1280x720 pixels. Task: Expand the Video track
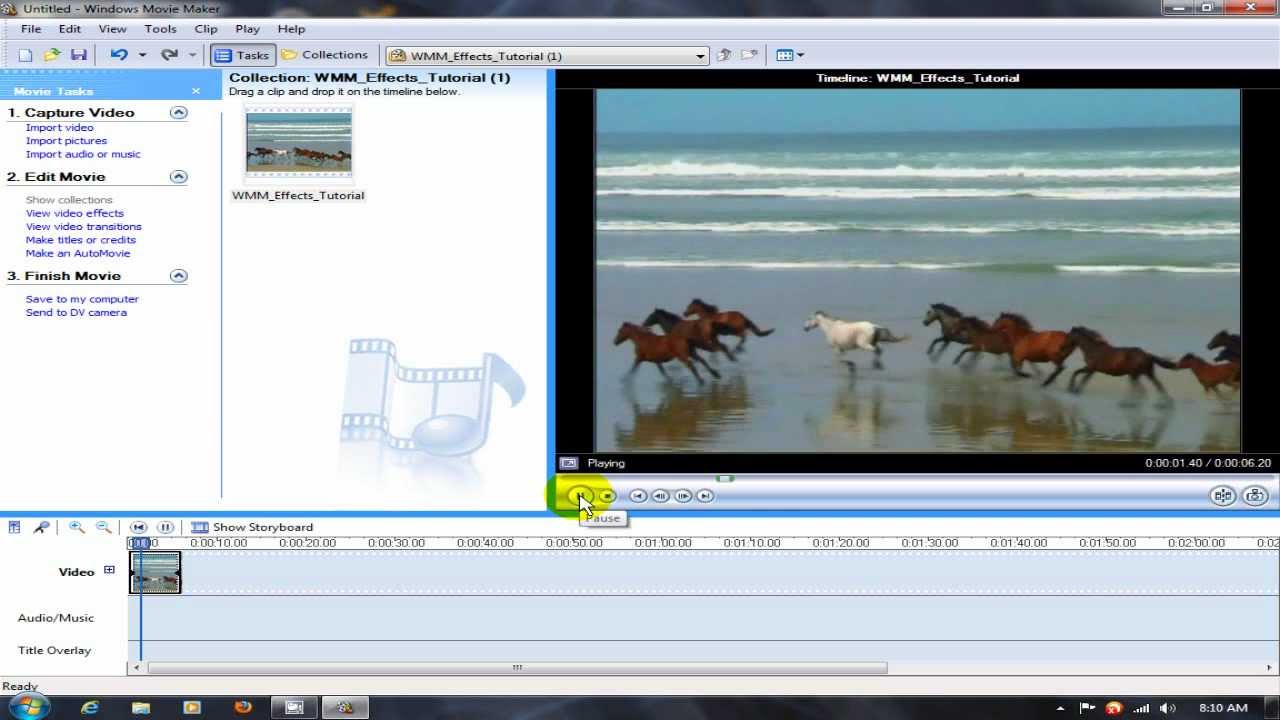pos(109,571)
